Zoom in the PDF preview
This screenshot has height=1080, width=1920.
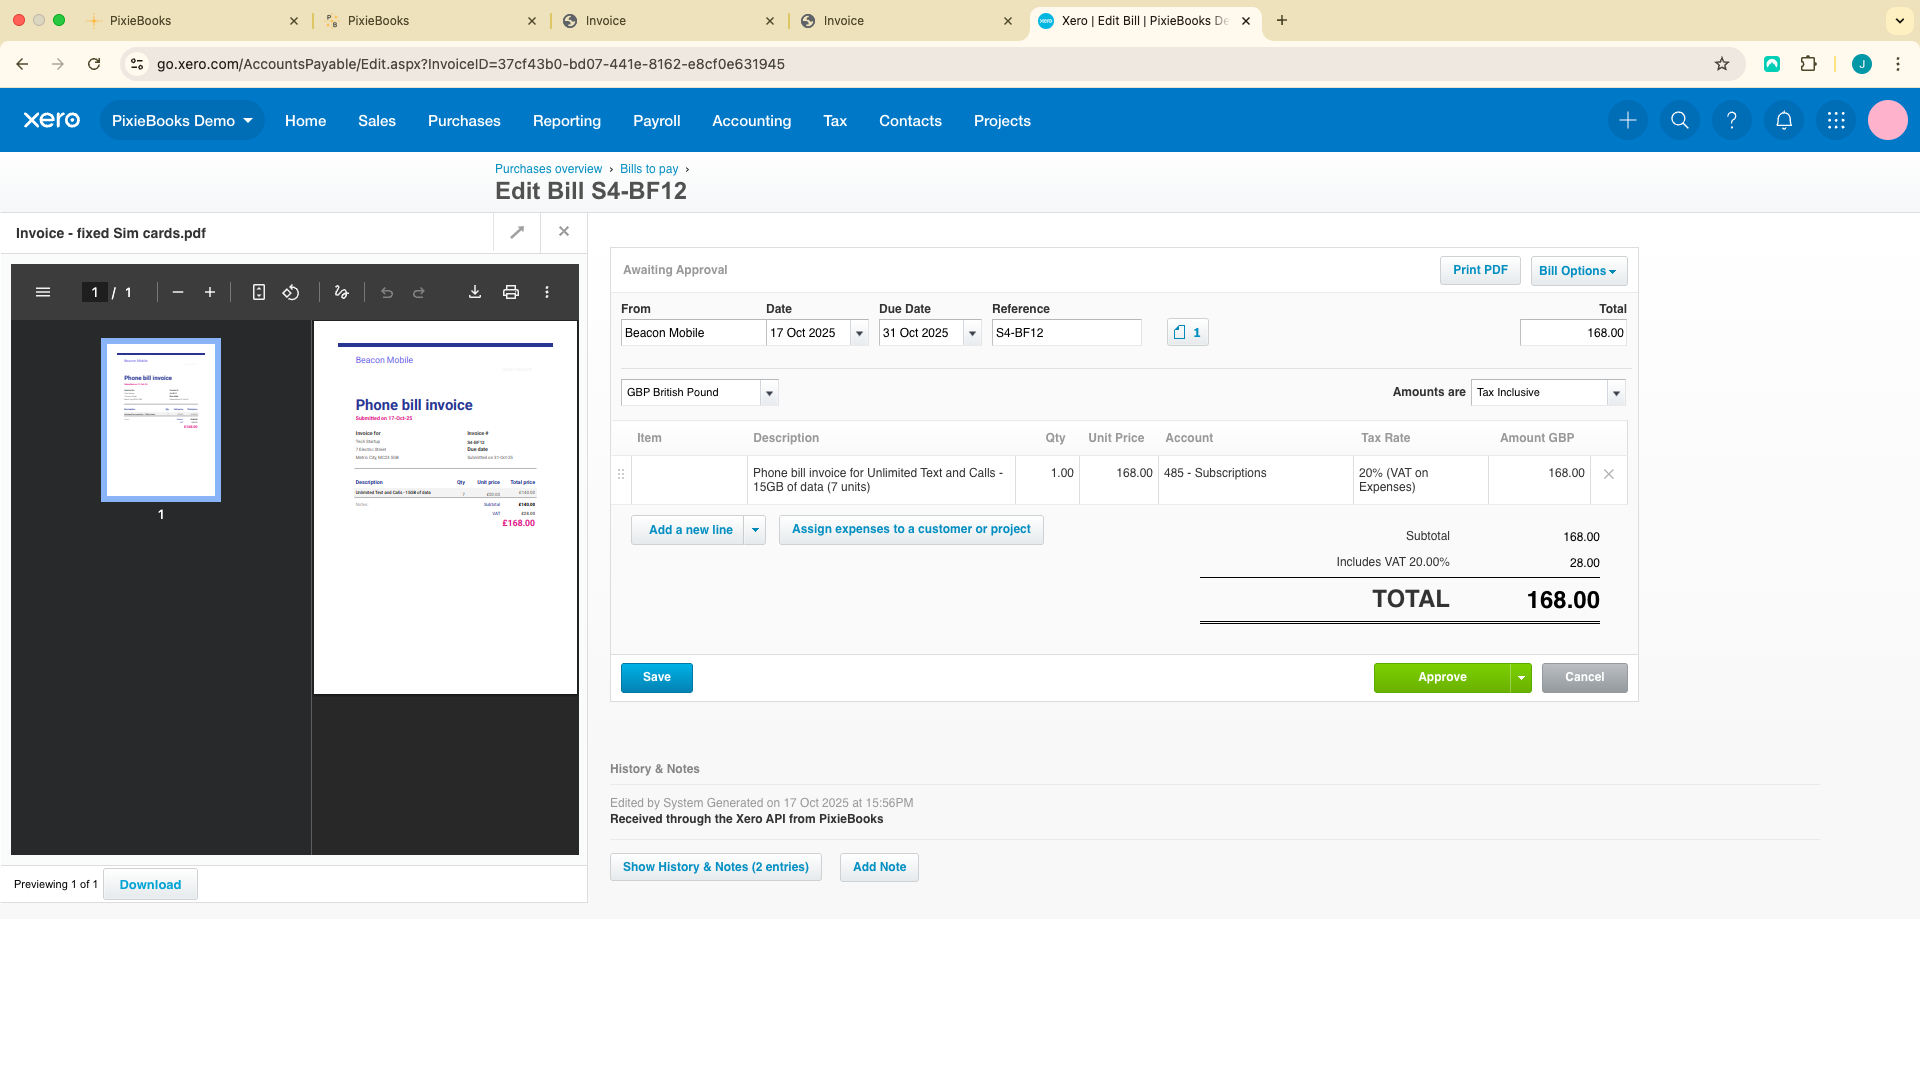210,292
